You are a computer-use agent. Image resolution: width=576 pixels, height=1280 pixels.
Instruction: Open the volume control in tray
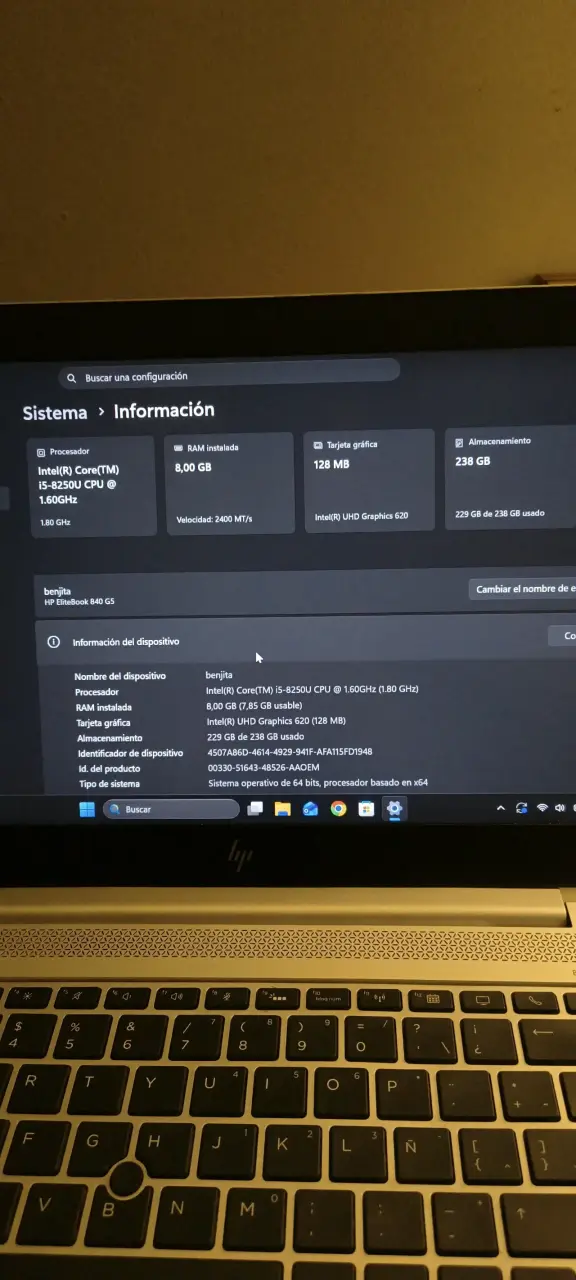click(560, 808)
